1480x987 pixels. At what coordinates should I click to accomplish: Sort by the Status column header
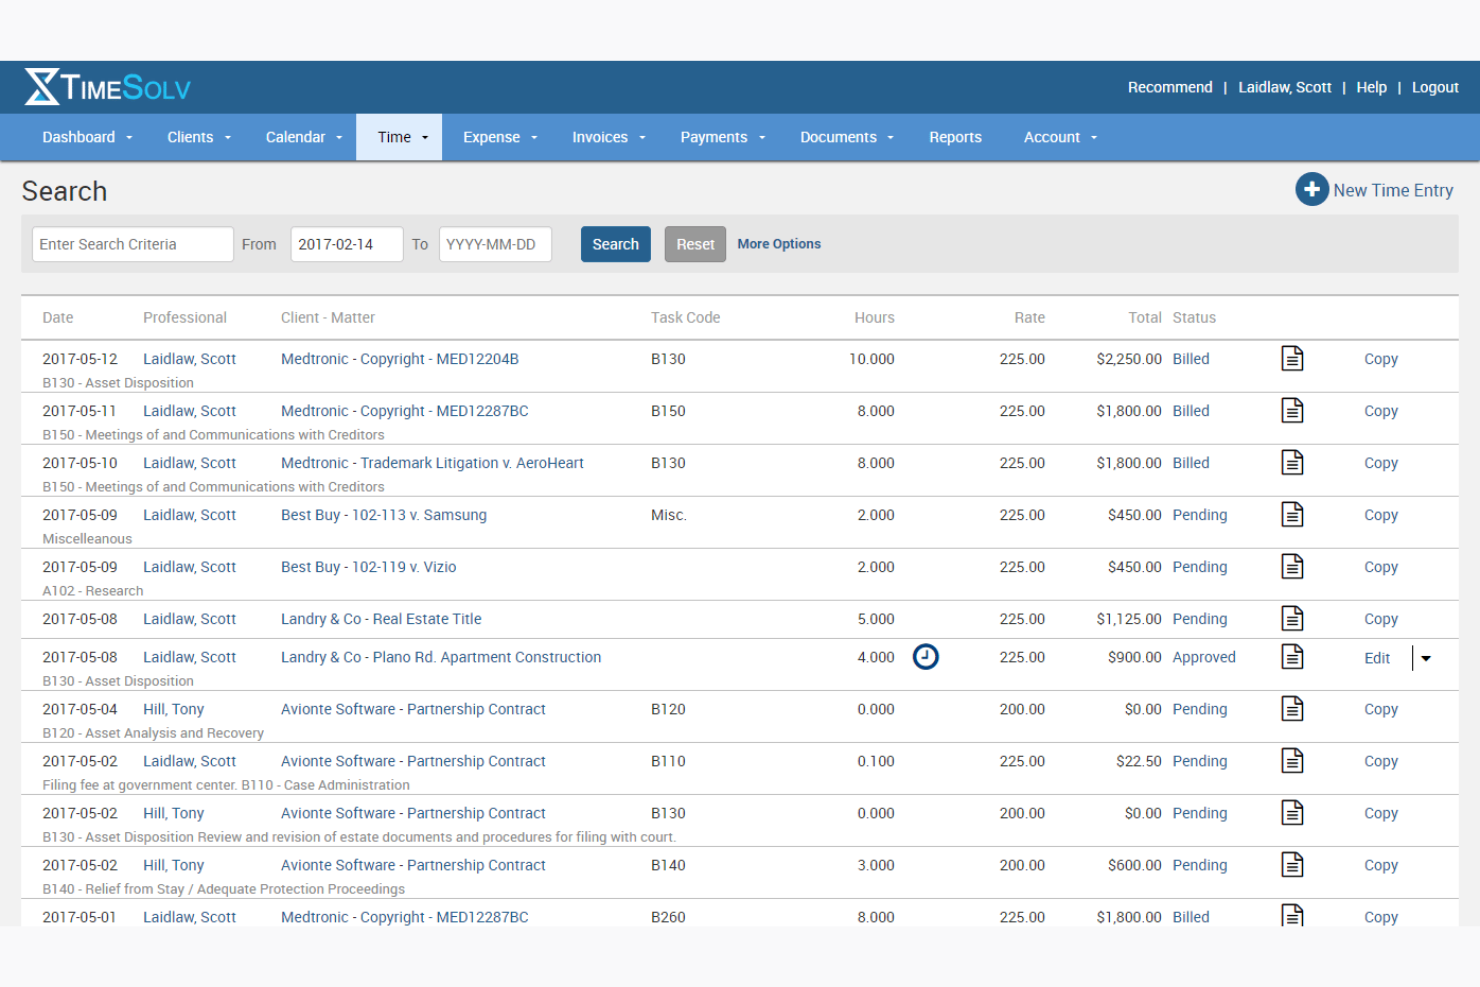pyautogui.click(x=1194, y=317)
